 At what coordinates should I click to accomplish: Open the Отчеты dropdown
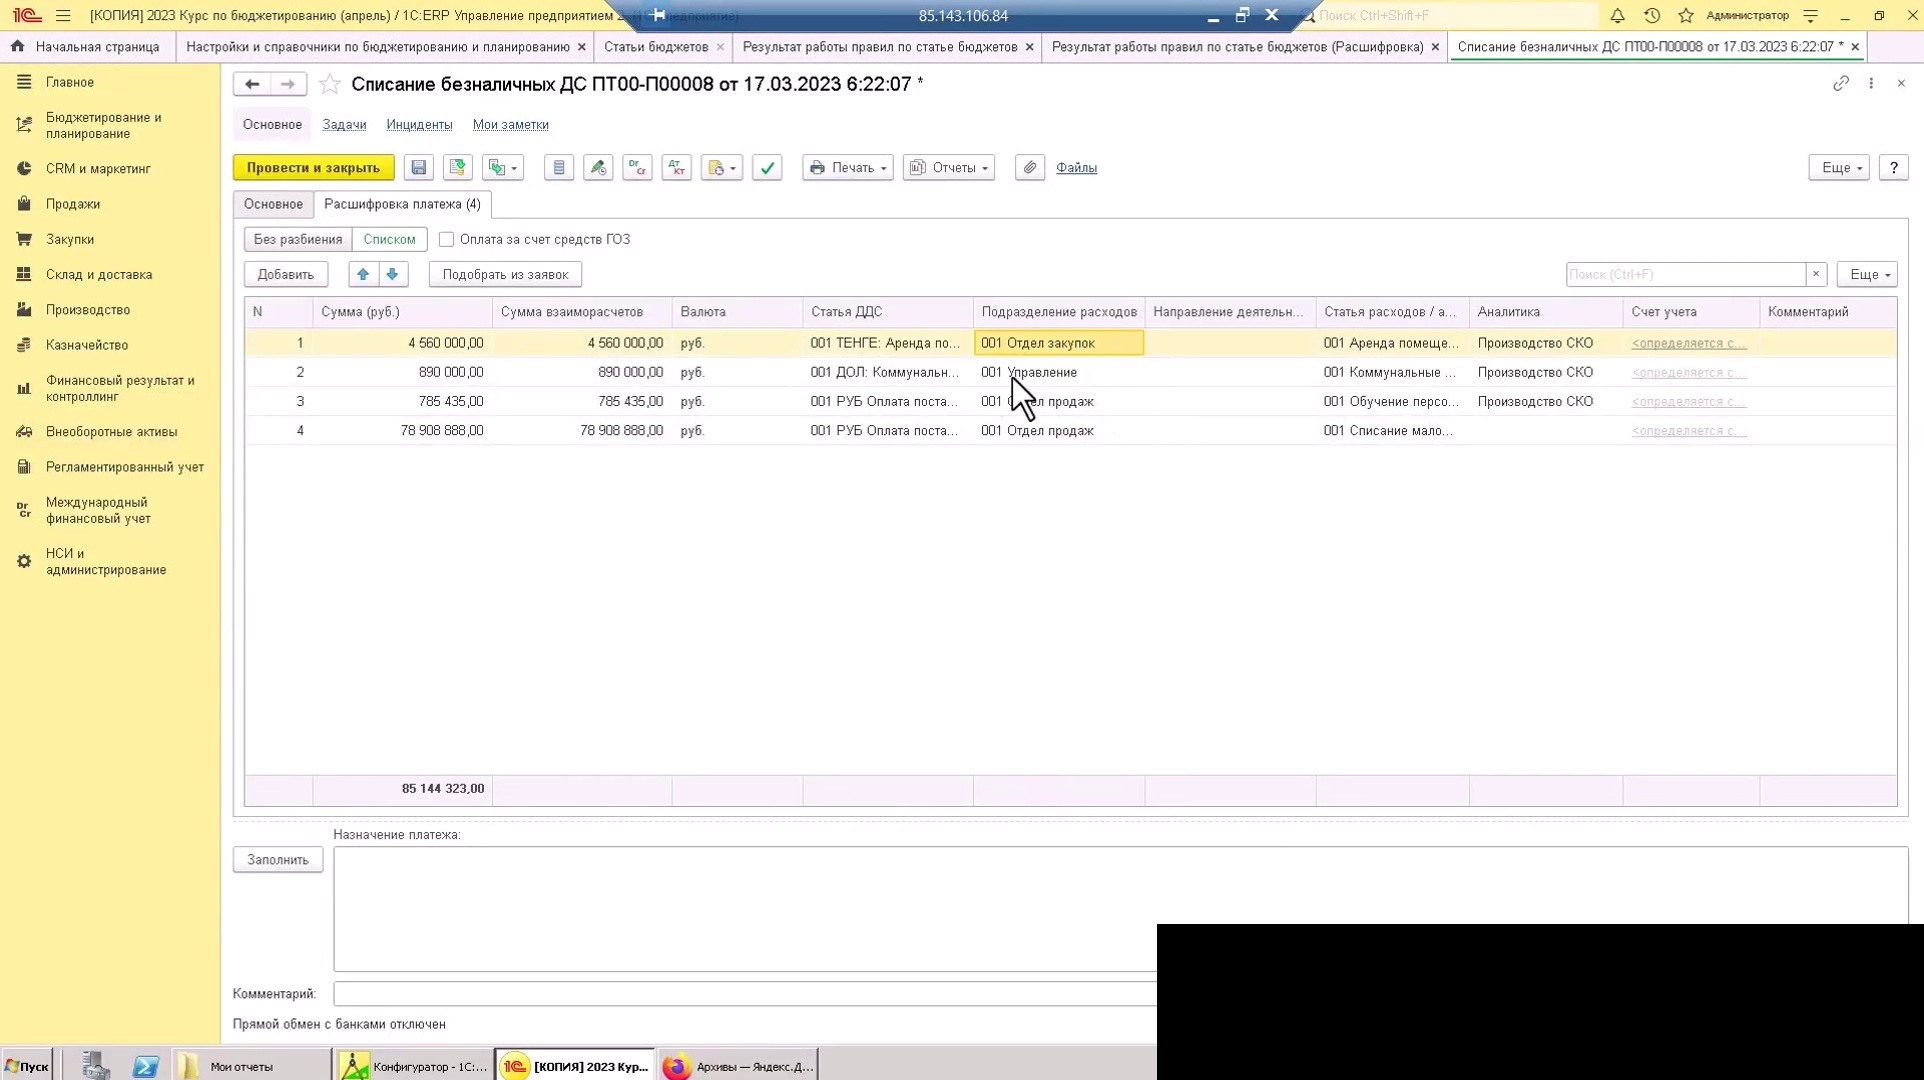coord(949,168)
